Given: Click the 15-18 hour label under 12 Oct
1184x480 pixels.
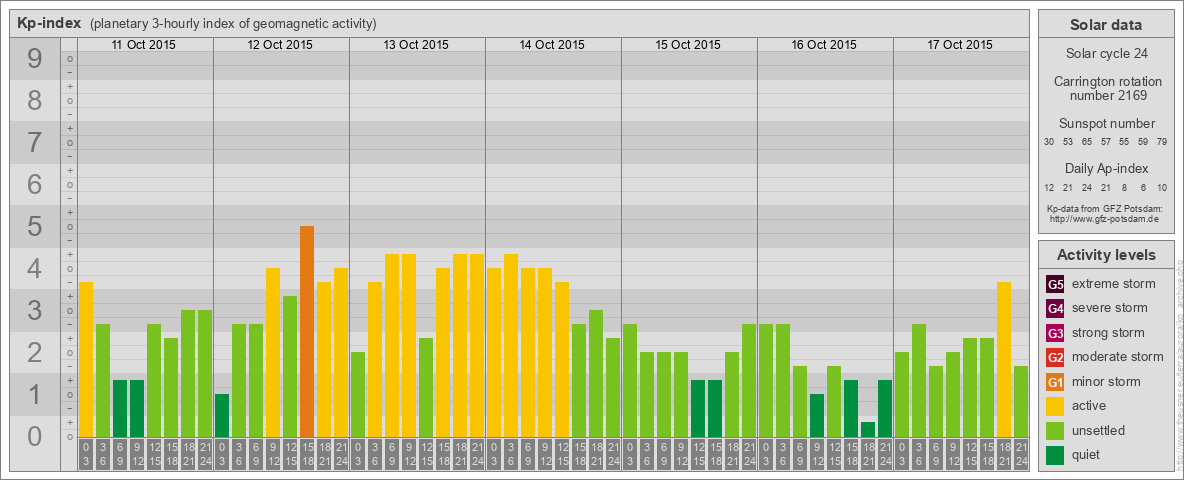Looking at the screenshot, I should [x=307, y=455].
